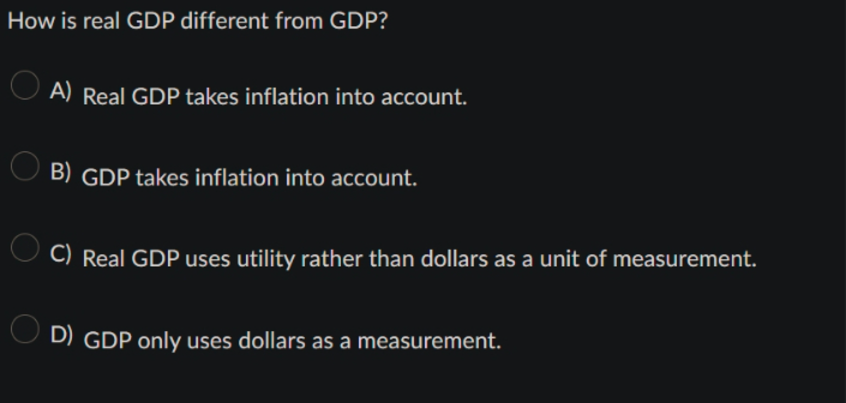Select radio button for answer B
The height and width of the screenshot is (403, 846).
coord(25,166)
